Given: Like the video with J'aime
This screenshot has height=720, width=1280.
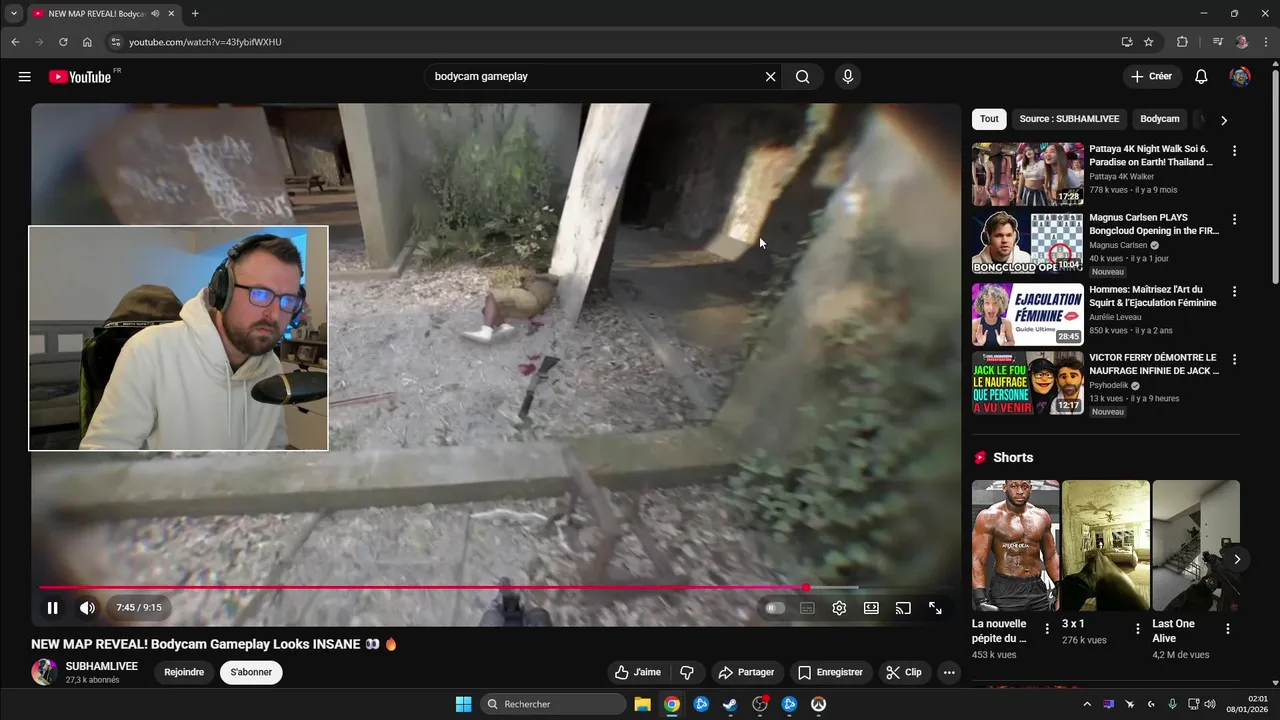Looking at the screenshot, I should click(638, 672).
